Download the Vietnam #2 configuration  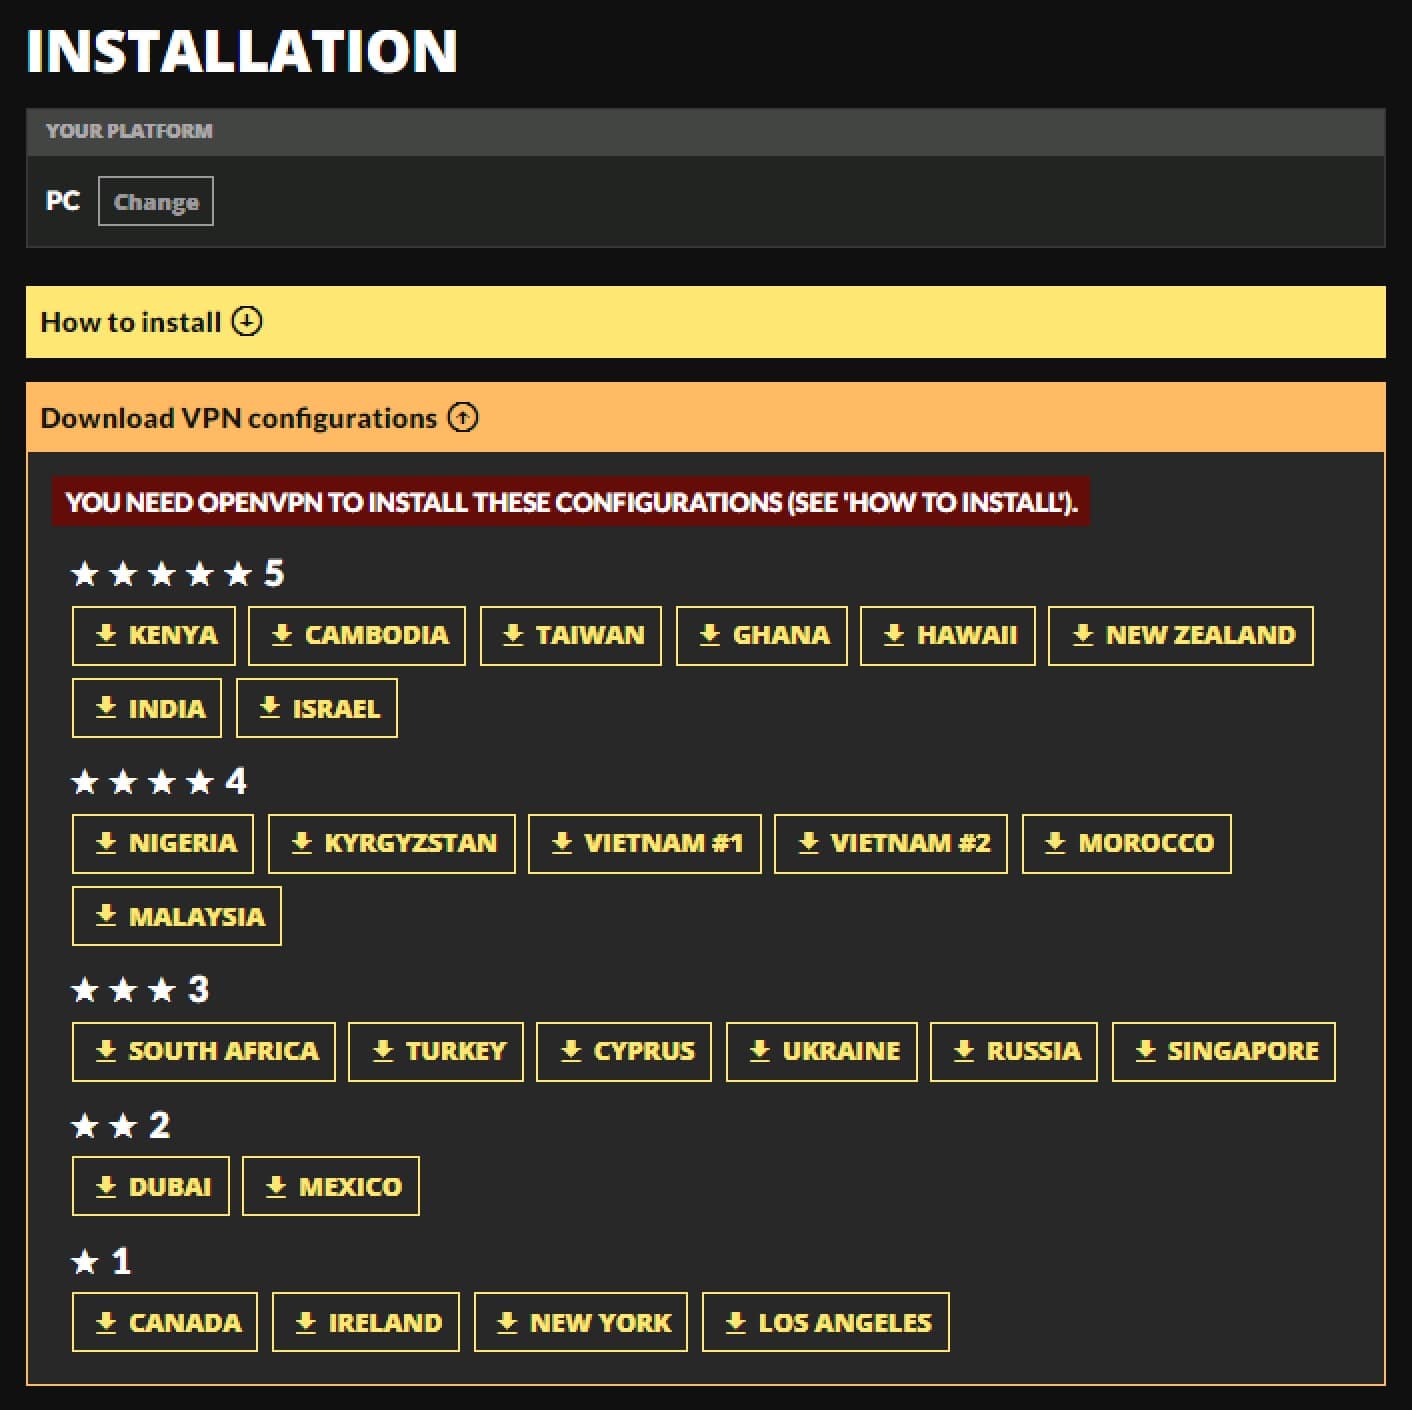click(x=890, y=843)
